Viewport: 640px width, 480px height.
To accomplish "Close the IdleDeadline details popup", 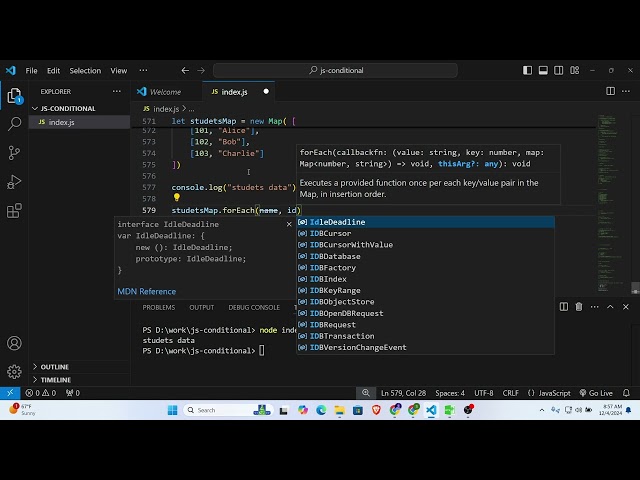I will pyautogui.click(x=289, y=224).
